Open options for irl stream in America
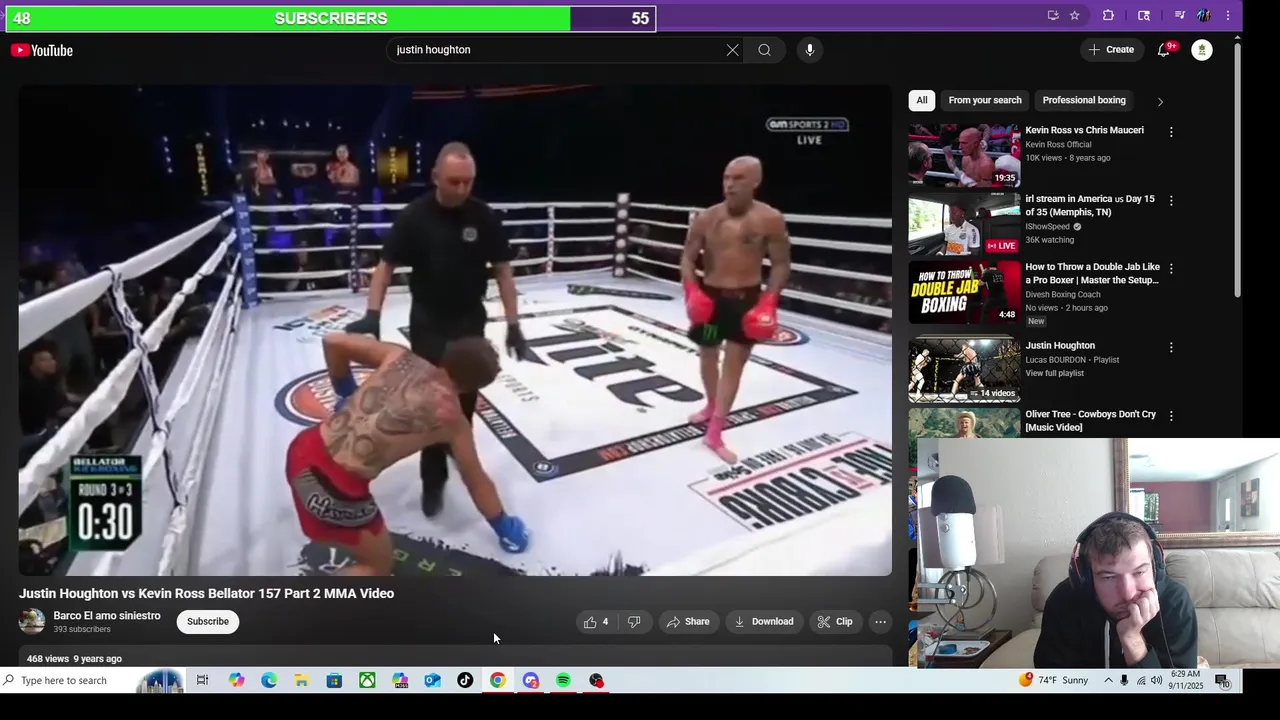This screenshot has height=720, width=1280. pos(1171,200)
